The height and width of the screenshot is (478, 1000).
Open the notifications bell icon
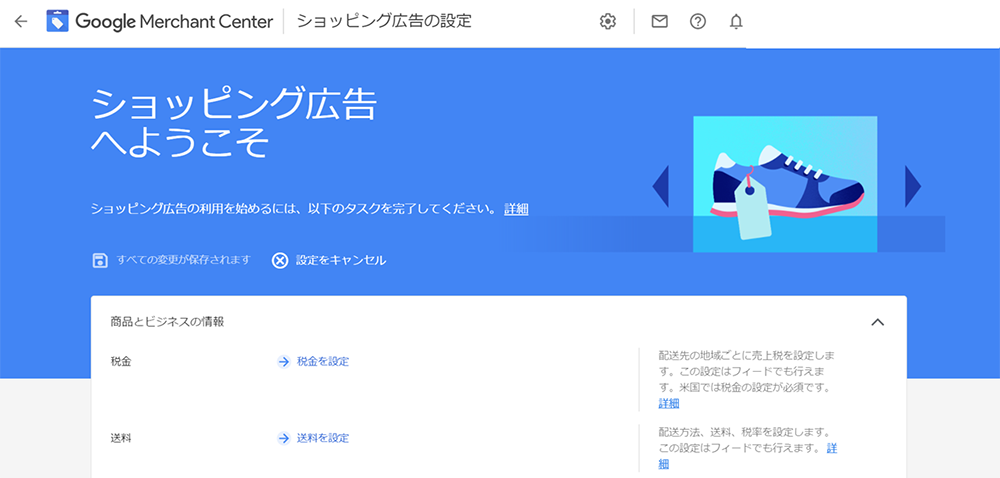(x=736, y=22)
